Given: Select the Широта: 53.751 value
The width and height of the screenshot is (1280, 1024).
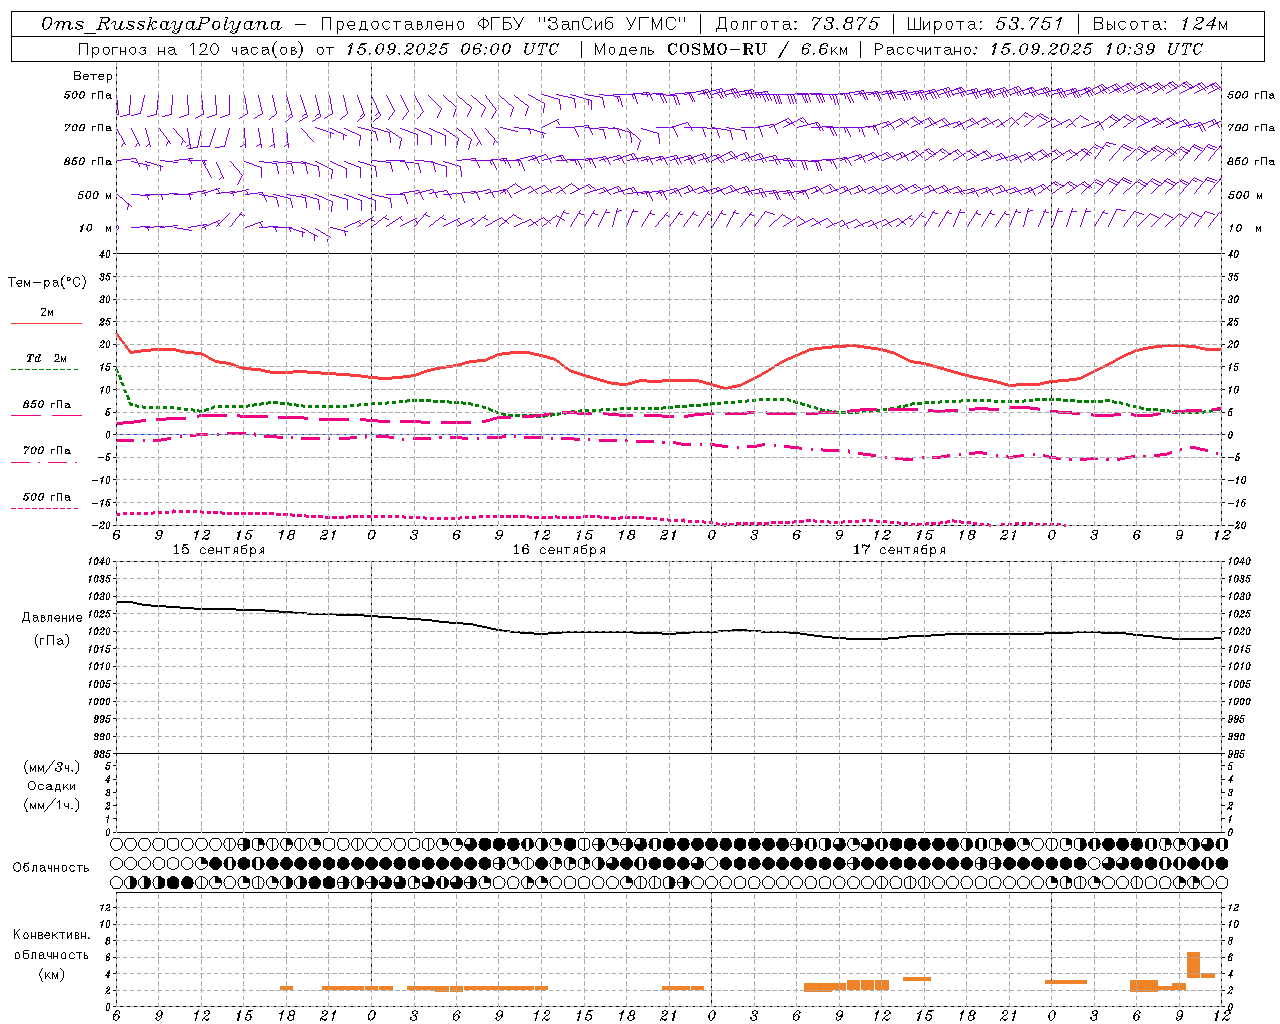Looking at the screenshot, I should point(985,24).
